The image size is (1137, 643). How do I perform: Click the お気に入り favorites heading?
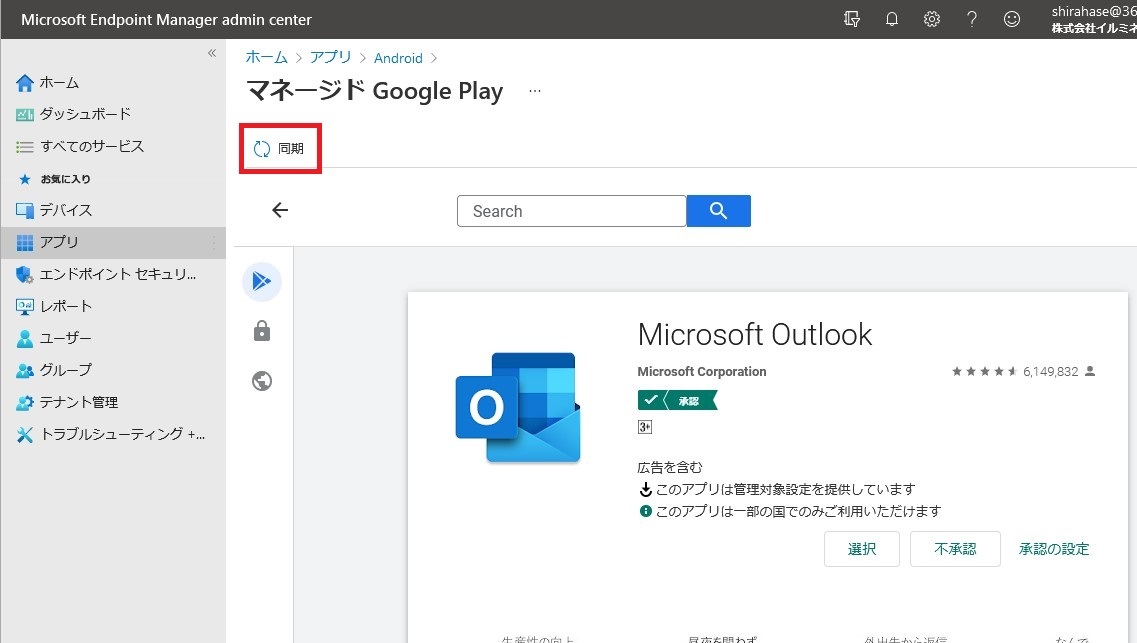point(65,179)
